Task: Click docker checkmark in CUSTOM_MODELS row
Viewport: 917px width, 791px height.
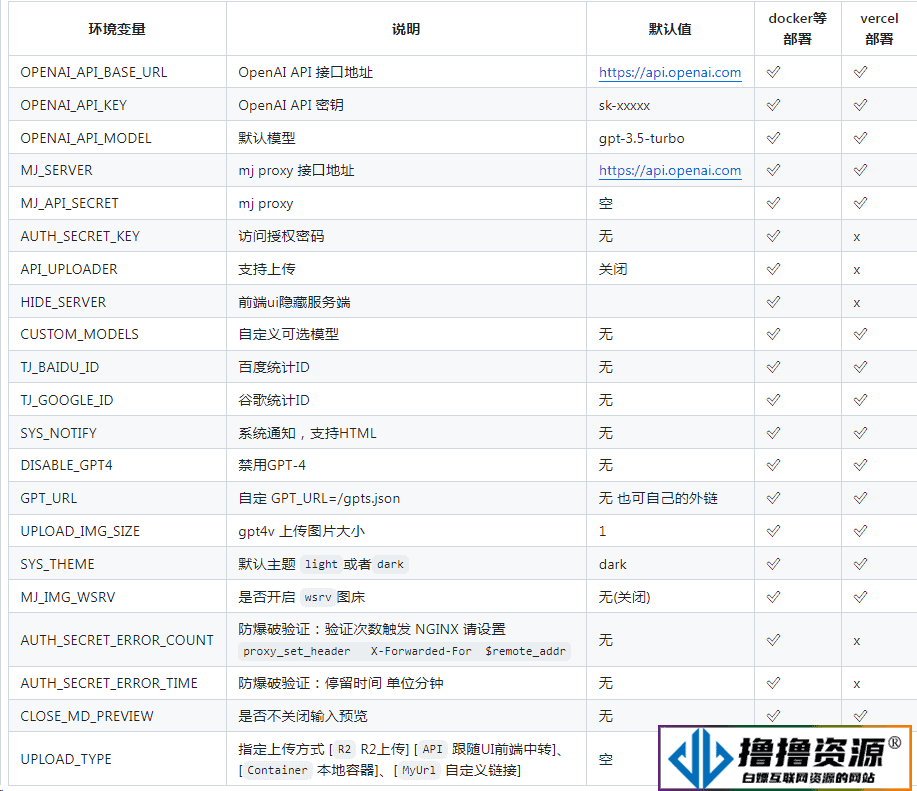Action: click(x=773, y=334)
